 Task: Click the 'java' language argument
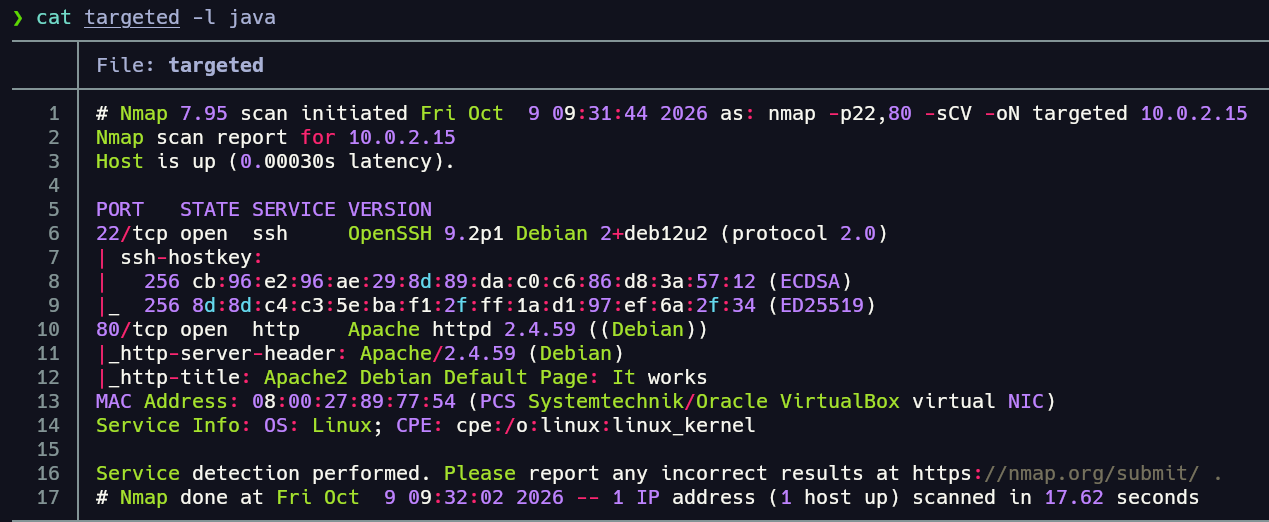(252, 17)
